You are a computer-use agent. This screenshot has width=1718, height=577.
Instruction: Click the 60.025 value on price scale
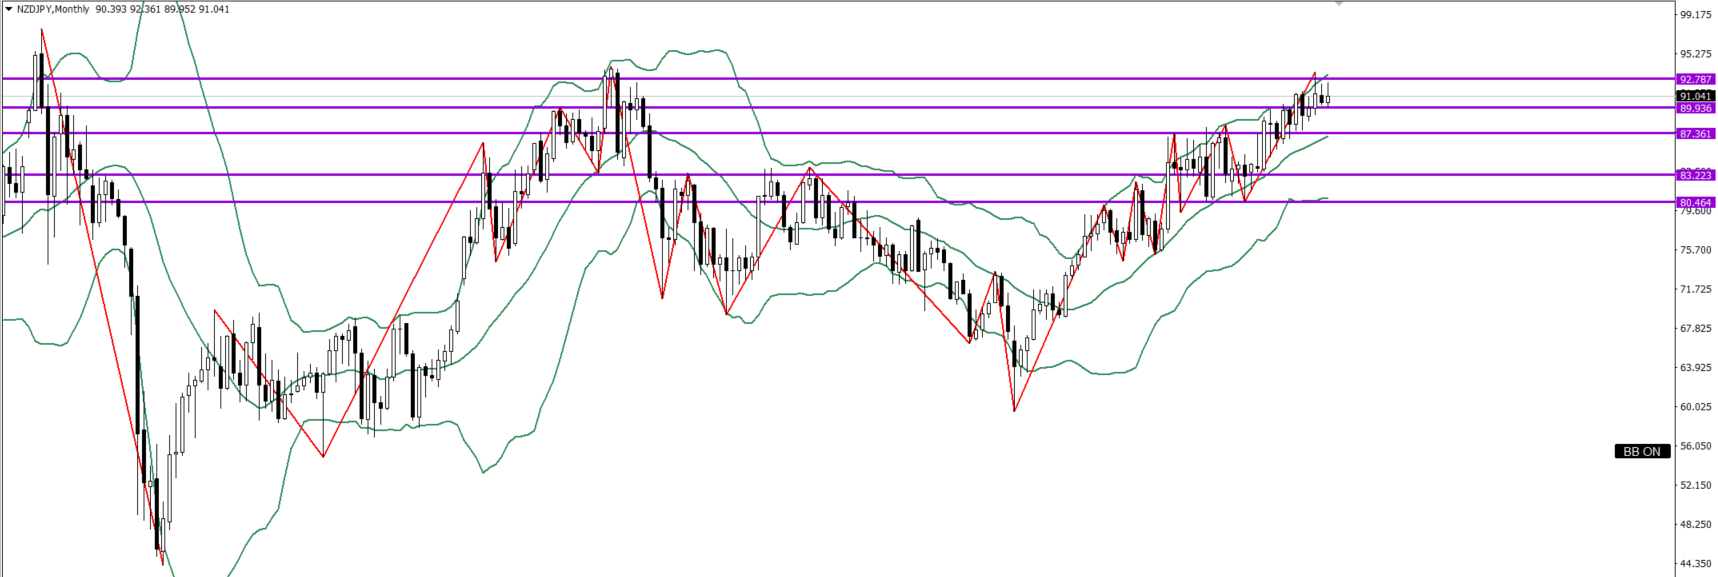coord(1695,407)
